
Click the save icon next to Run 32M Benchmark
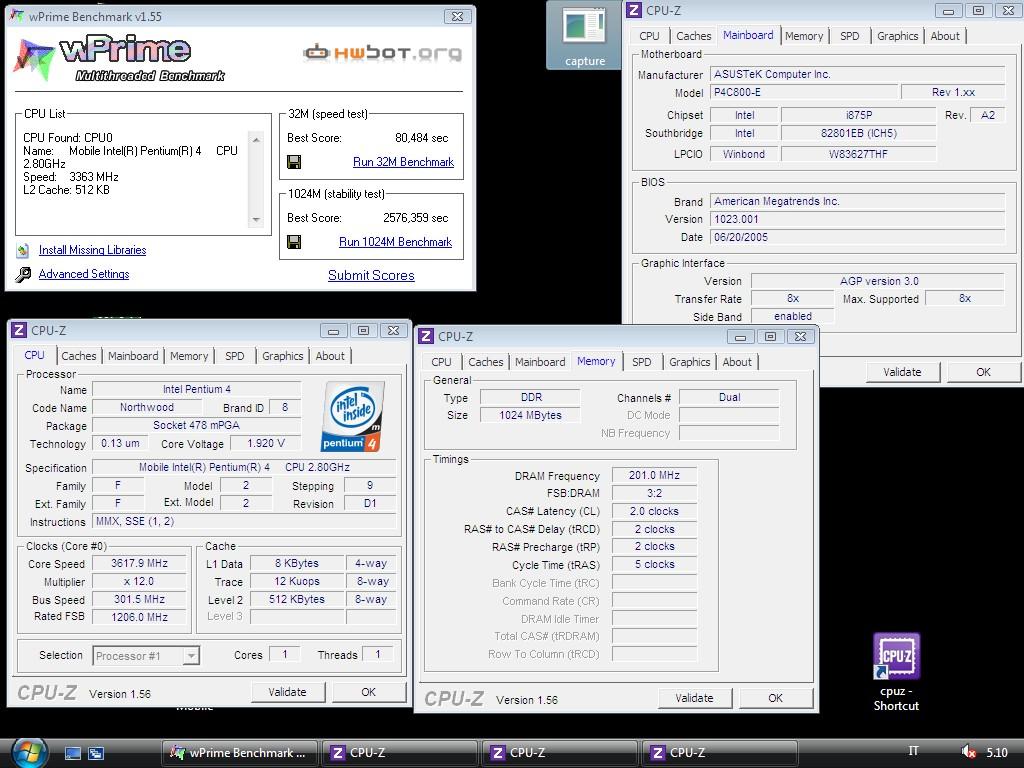[294, 162]
